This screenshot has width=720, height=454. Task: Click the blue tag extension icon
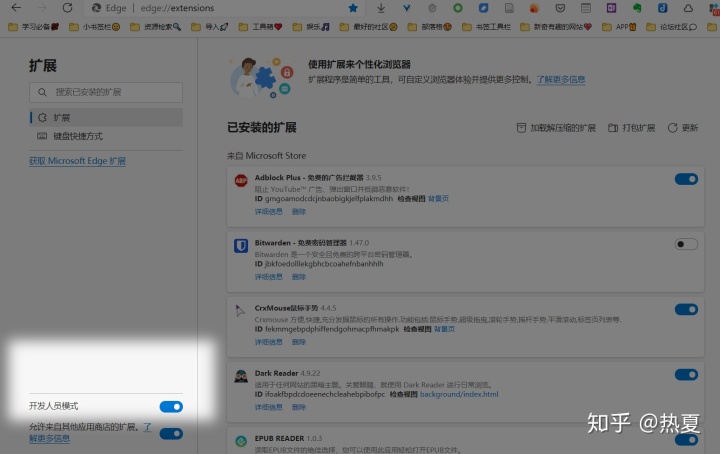(x=483, y=8)
